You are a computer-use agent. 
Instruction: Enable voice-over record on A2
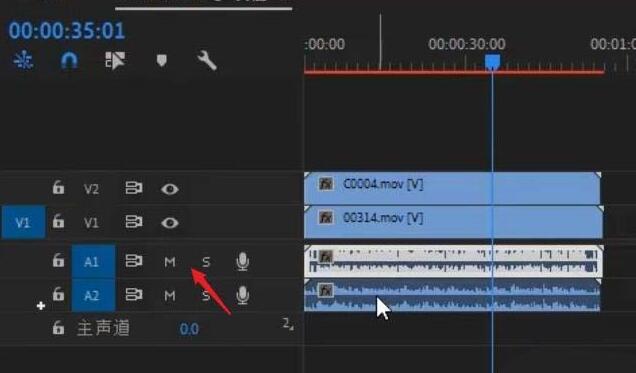pos(242,295)
